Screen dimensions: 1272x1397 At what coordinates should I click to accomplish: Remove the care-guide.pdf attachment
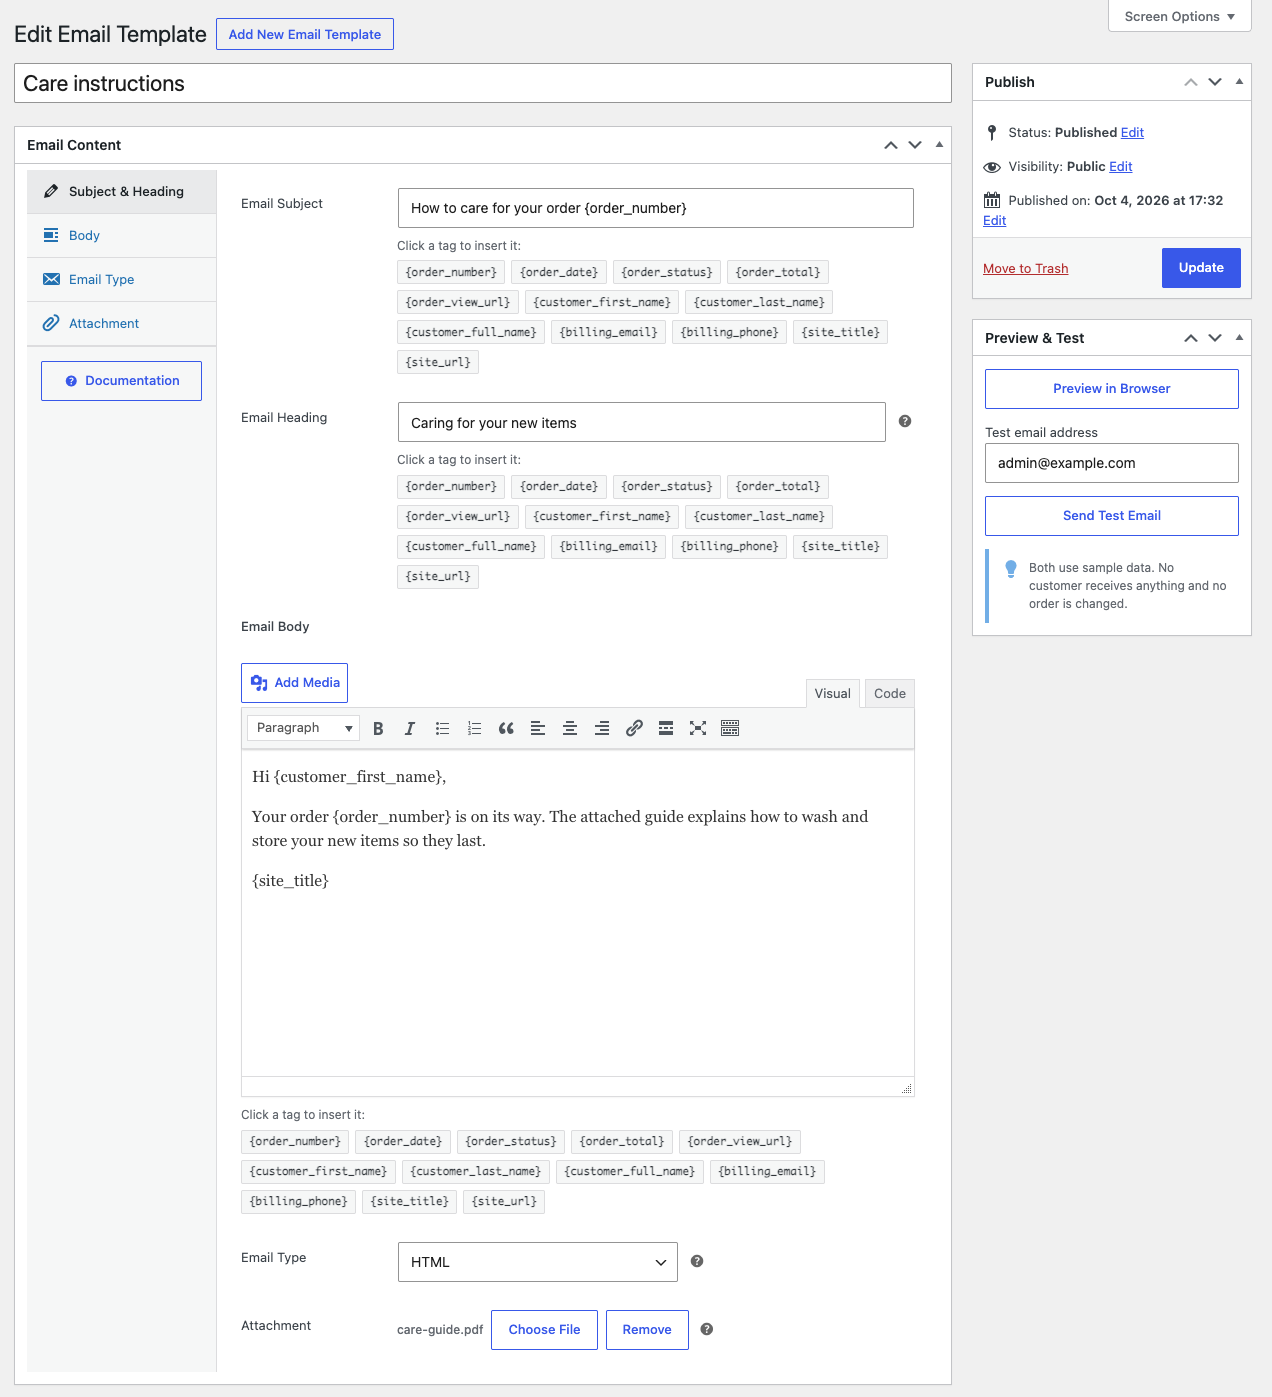click(x=647, y=1330)
